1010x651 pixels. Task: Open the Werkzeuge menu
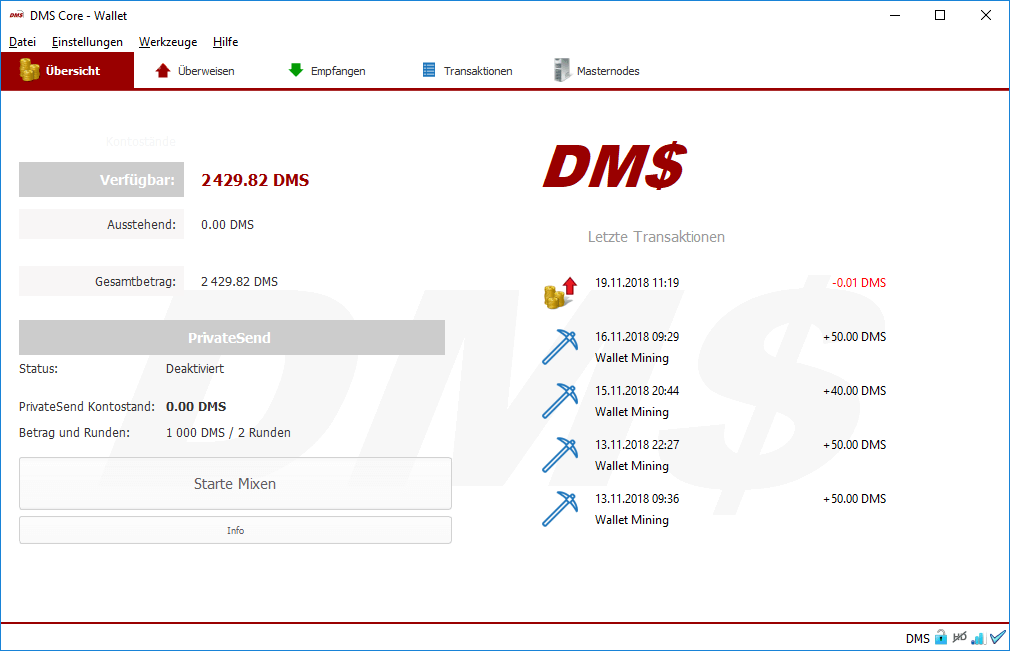tap(168, 42)
